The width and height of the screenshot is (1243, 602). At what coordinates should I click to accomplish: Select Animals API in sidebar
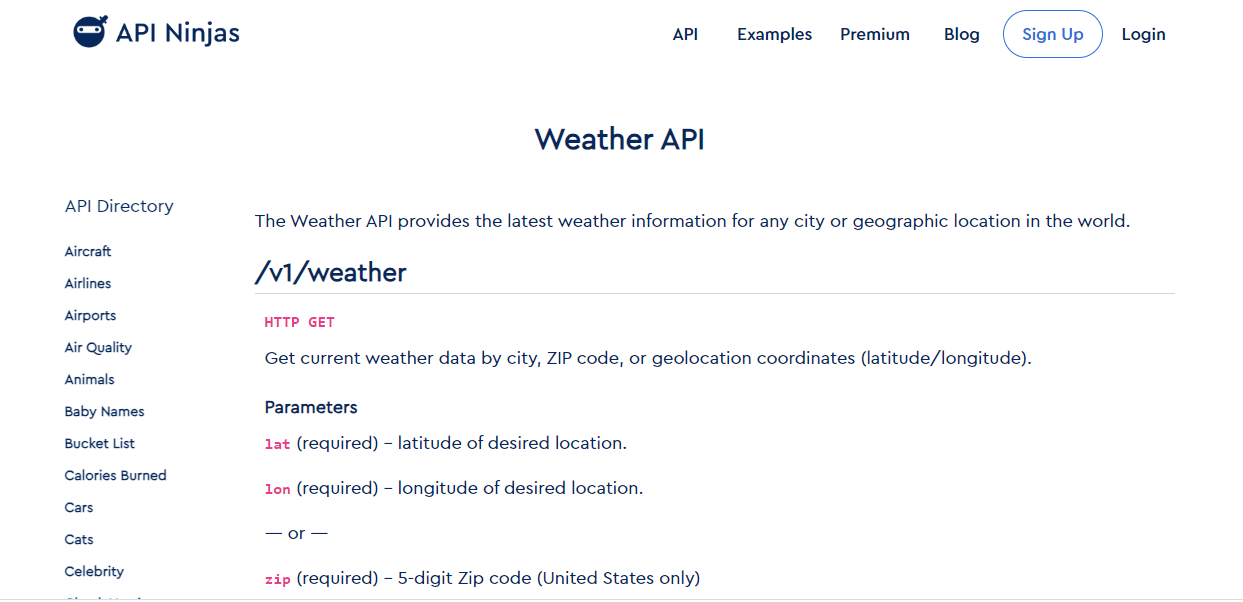tap(89, 379)
